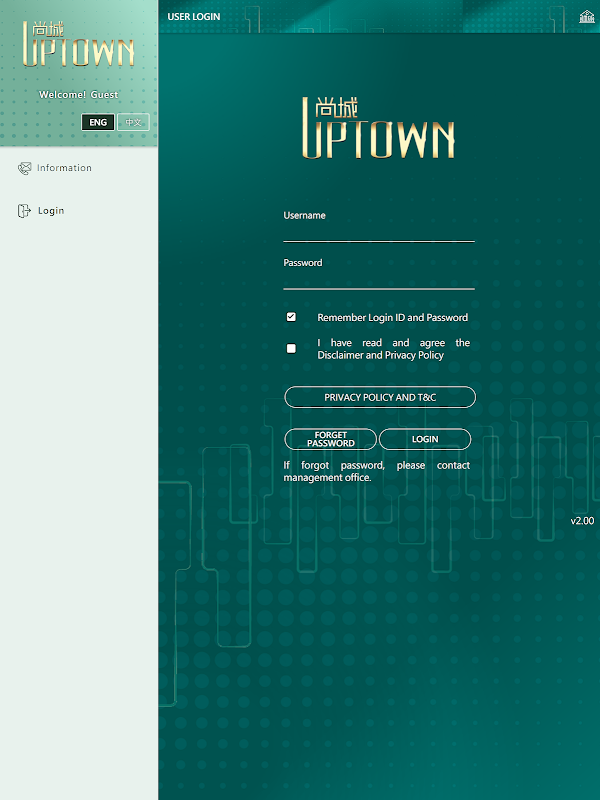
Task: Click the Login door icon in sidebar
Action: tap(24, 211)
